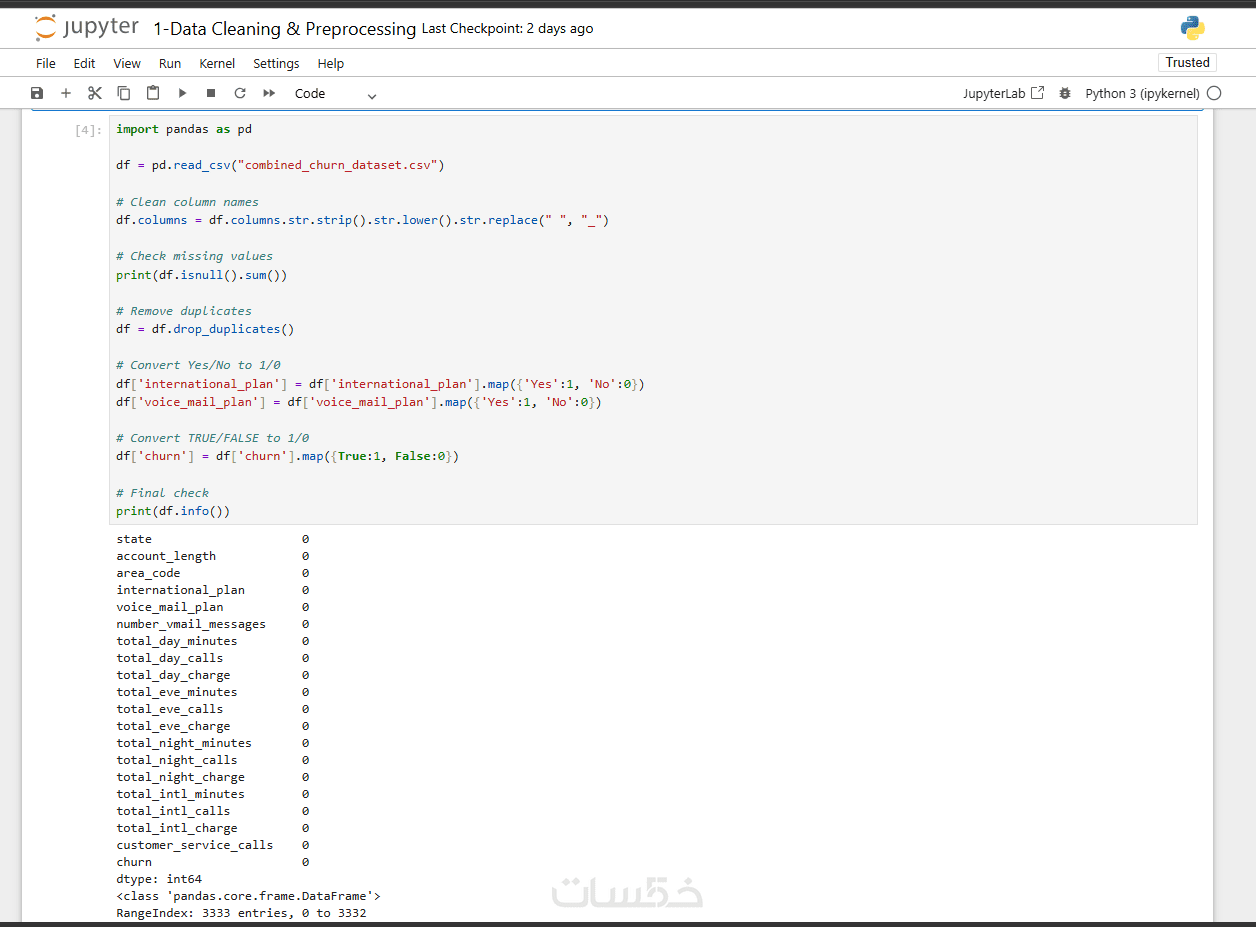The height and width of the screenshot is (927, 1256).
Task: Click the Trusted notebook button
Action: [1187, 62]
